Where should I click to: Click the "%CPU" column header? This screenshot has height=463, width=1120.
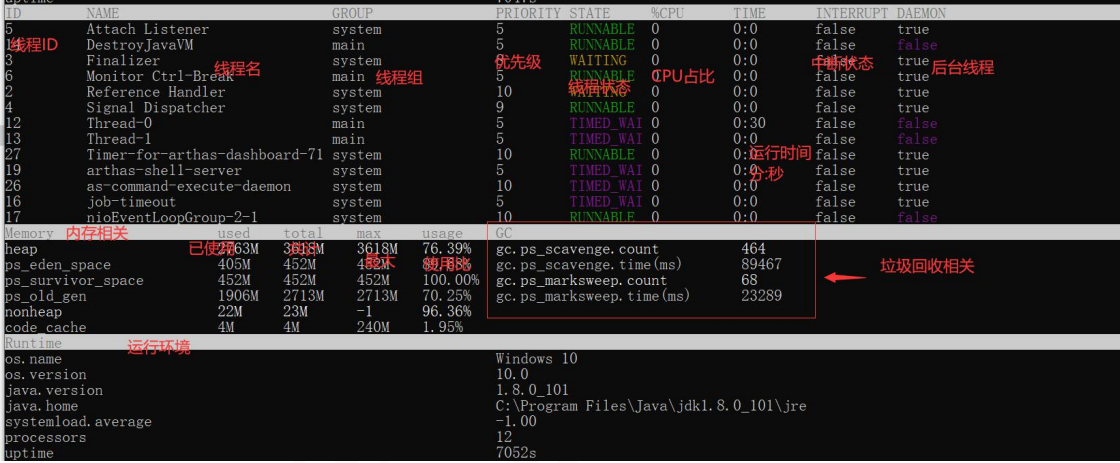668,13
